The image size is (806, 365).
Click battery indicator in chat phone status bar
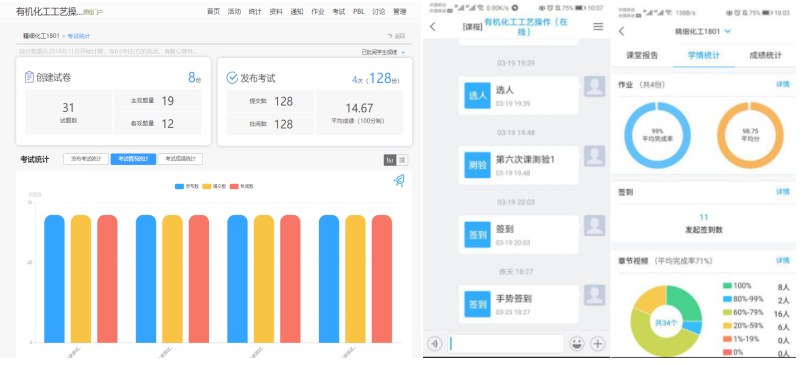pyautogui.click(x=580, y=8)
